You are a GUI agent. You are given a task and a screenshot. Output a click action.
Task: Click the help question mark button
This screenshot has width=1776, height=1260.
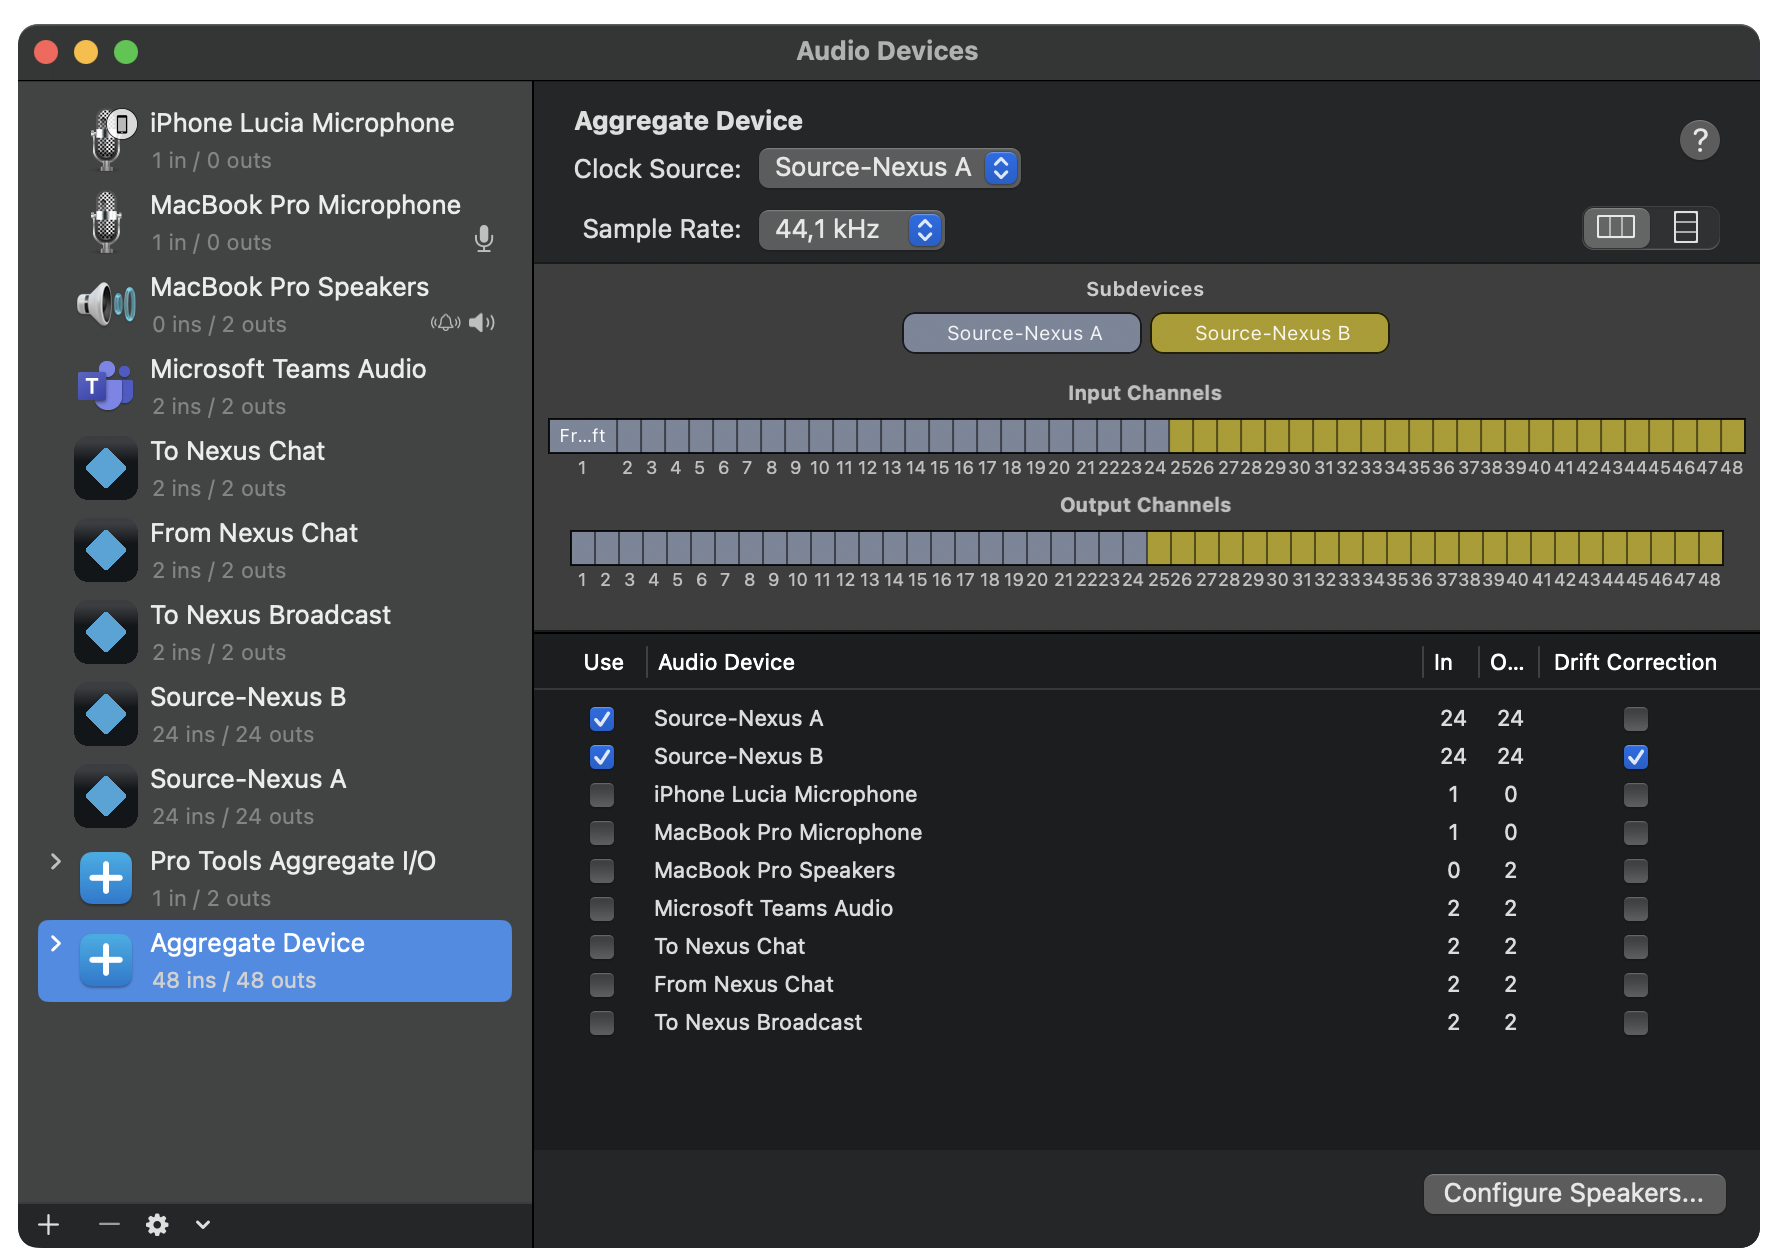coord(1699,140)
